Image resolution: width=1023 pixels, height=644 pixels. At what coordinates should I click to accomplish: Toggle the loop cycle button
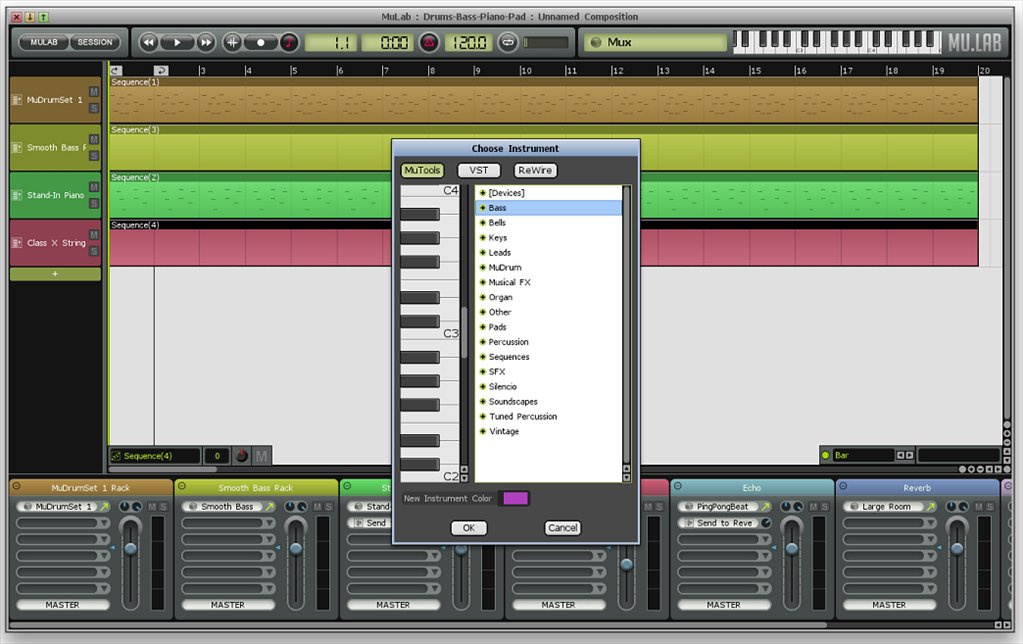pyautogui.click(x=508, y=42)
